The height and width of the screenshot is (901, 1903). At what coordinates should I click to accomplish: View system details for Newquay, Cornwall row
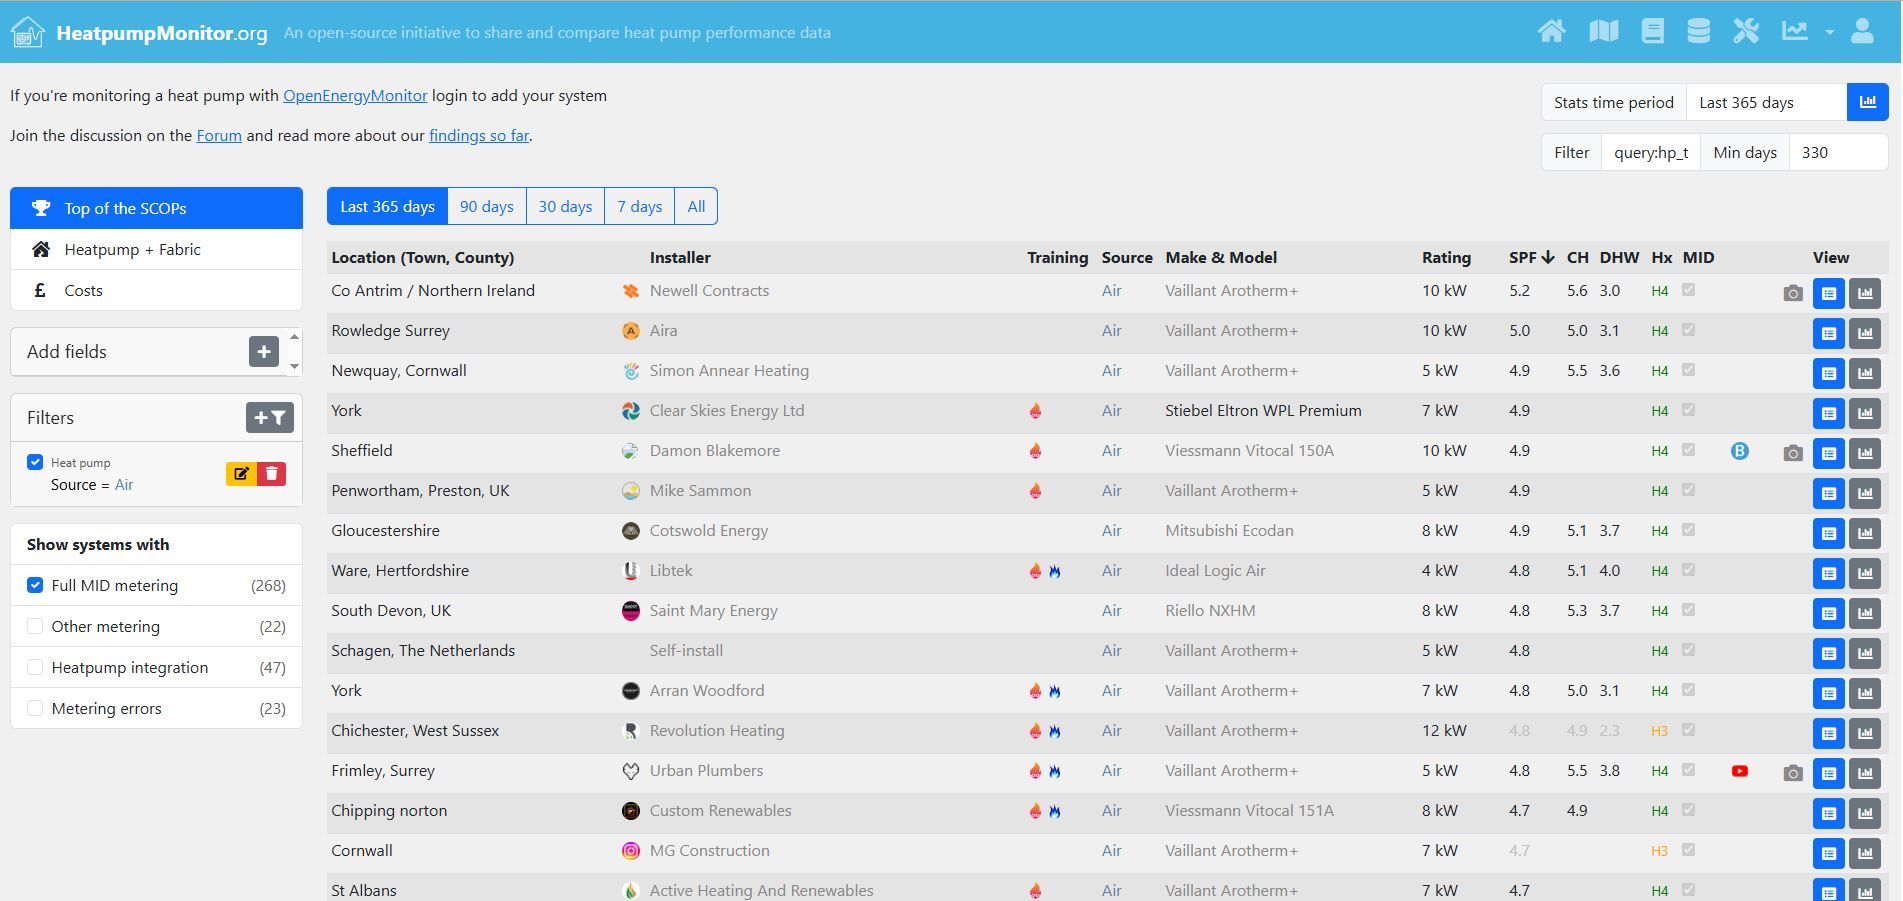(1829, 373)
